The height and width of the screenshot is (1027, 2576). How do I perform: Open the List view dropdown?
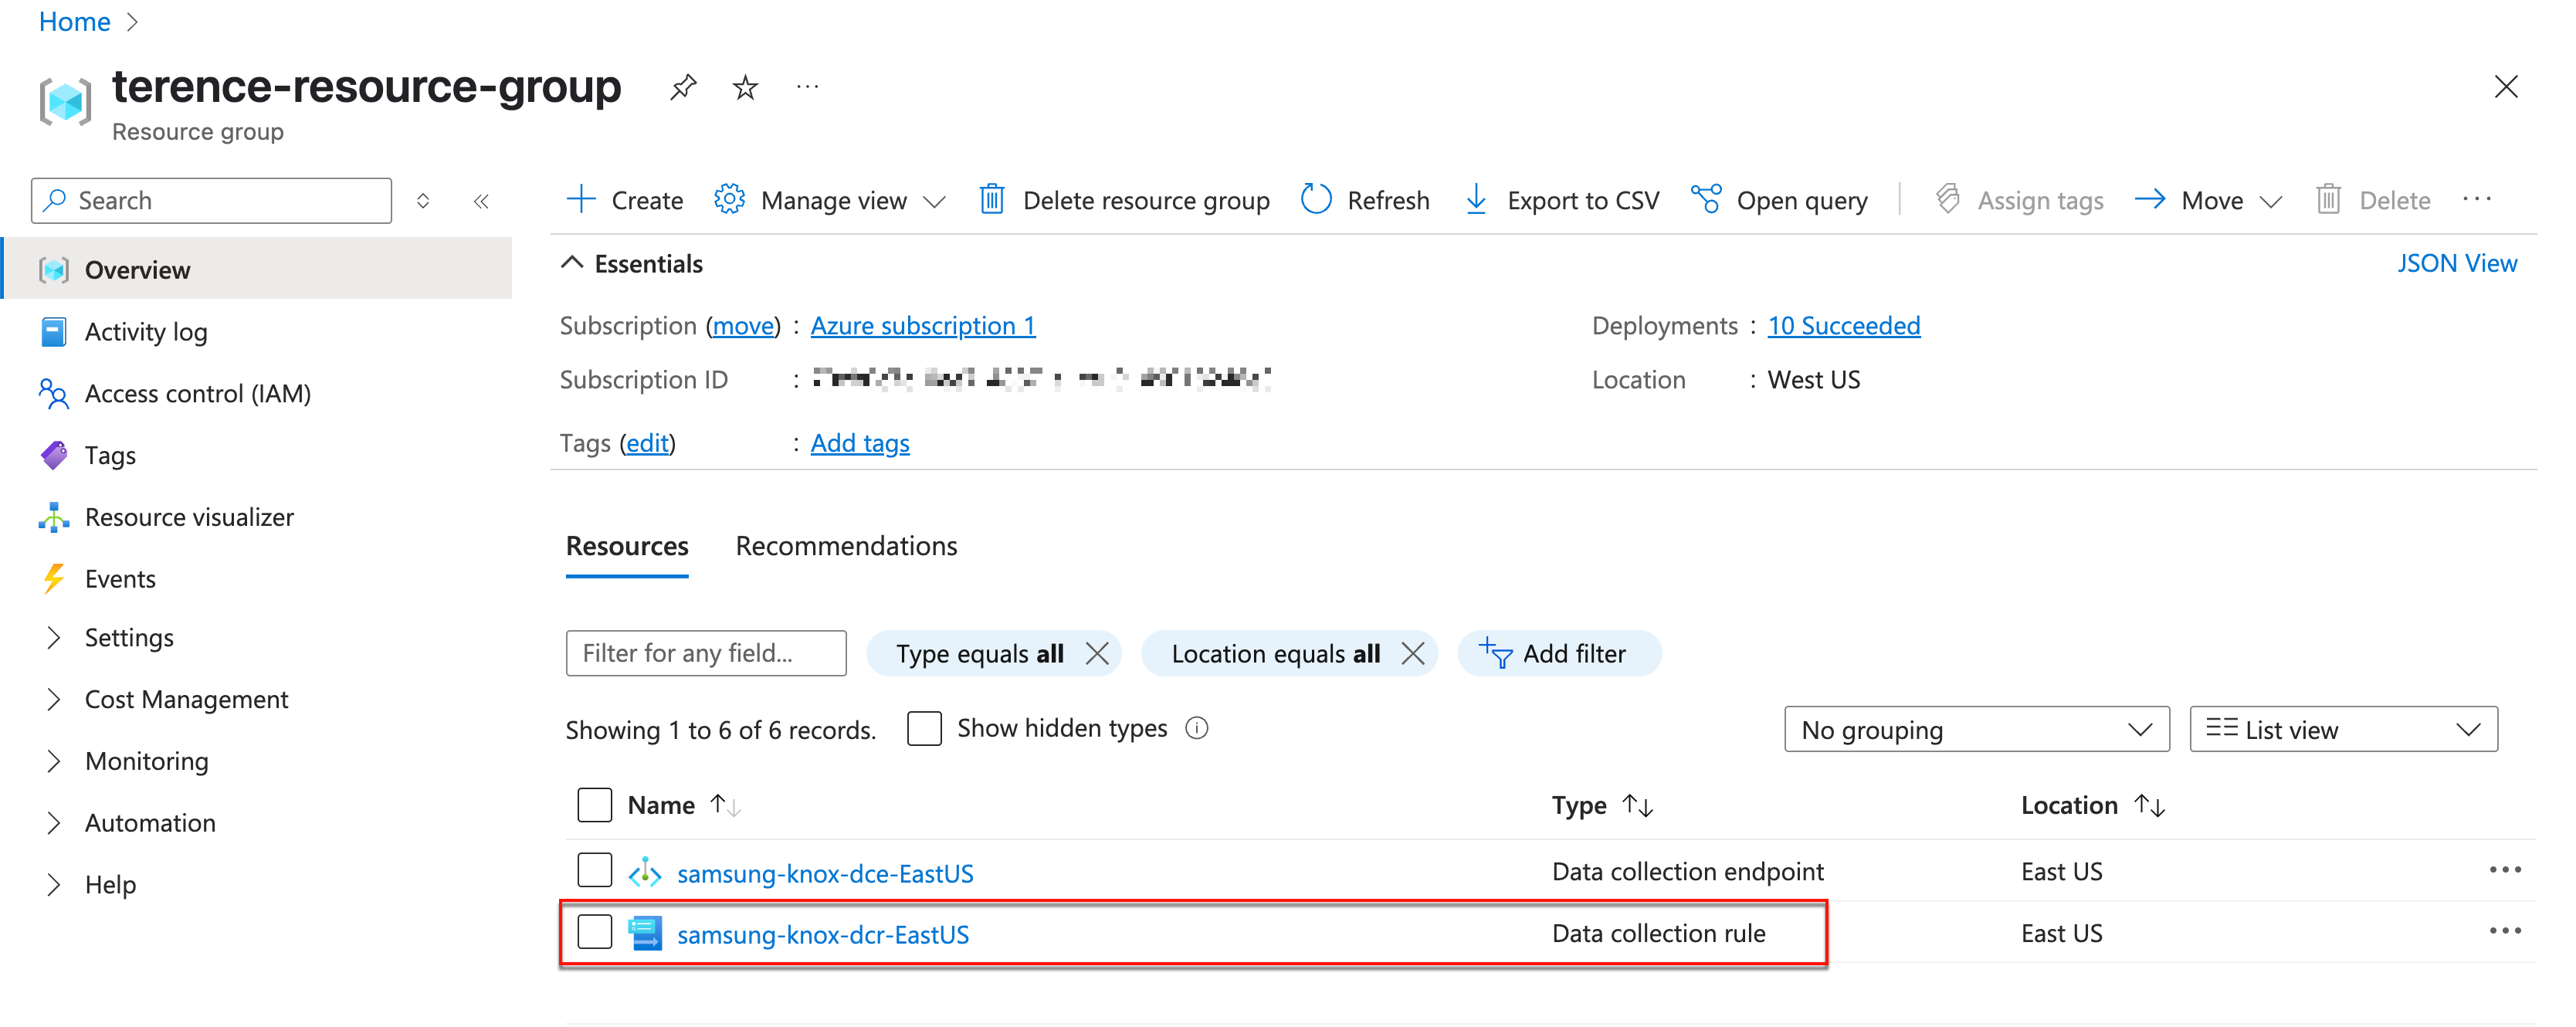click(x=2342, y=729)
